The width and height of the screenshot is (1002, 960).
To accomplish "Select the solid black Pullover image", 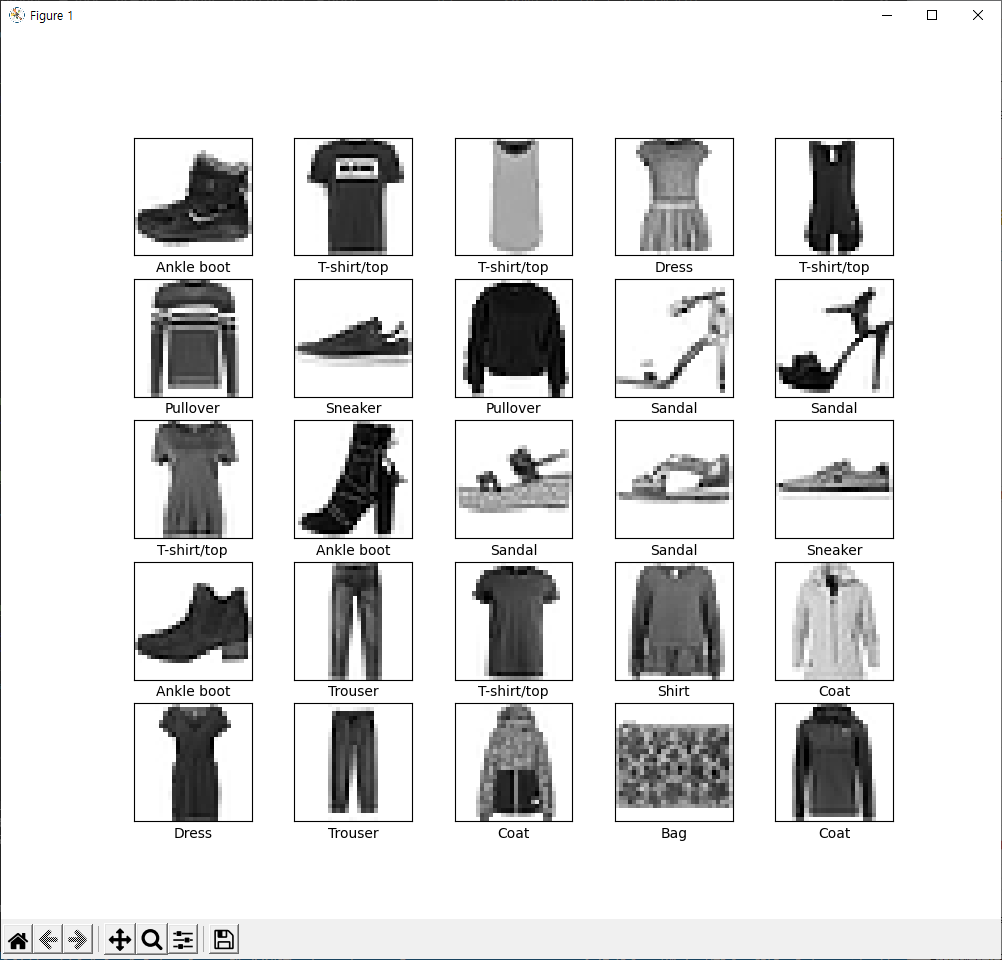I will [x=514, y=338].
